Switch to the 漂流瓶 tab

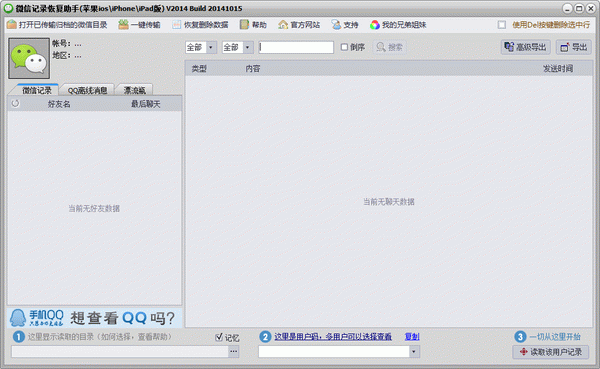[x=134, y=90]
